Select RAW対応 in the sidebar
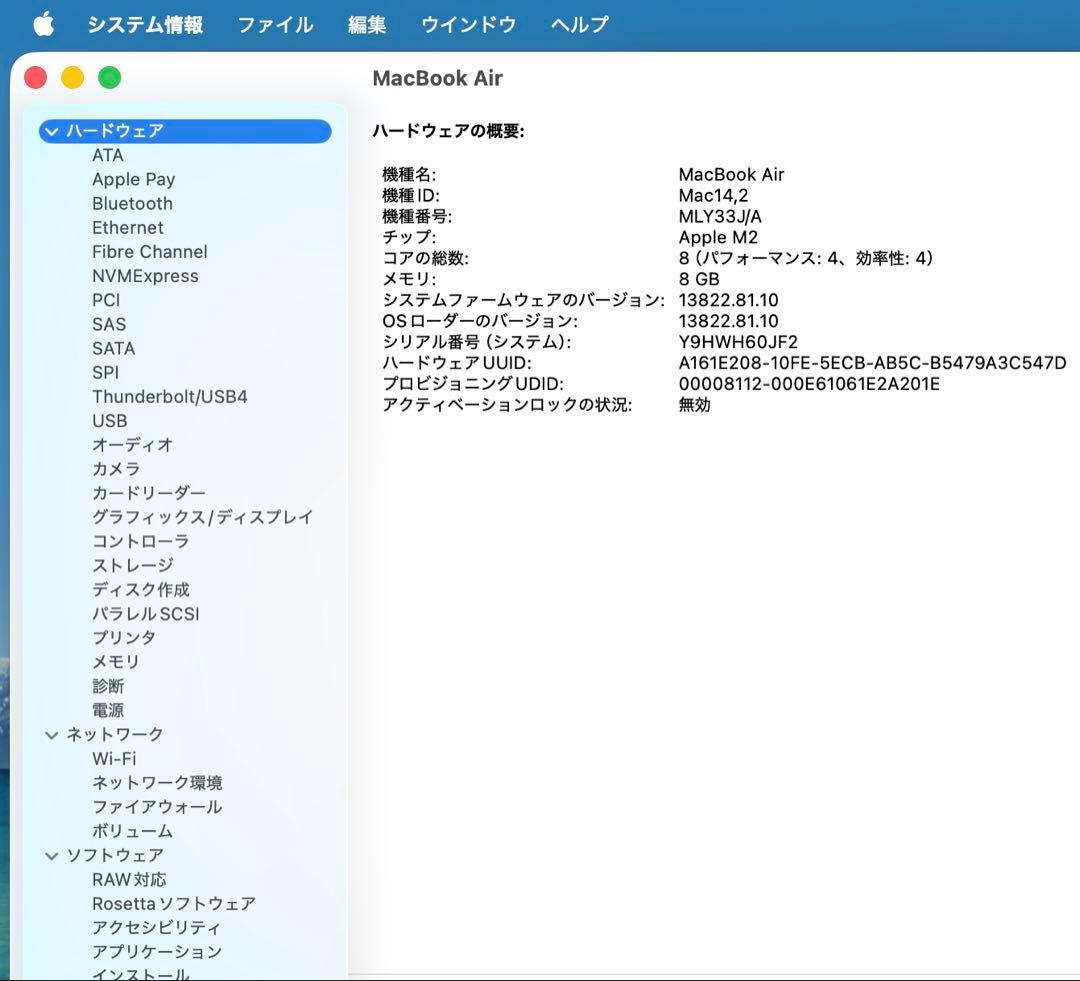The height and width of the screenshot is (981, 1080). tap(129, 880)
